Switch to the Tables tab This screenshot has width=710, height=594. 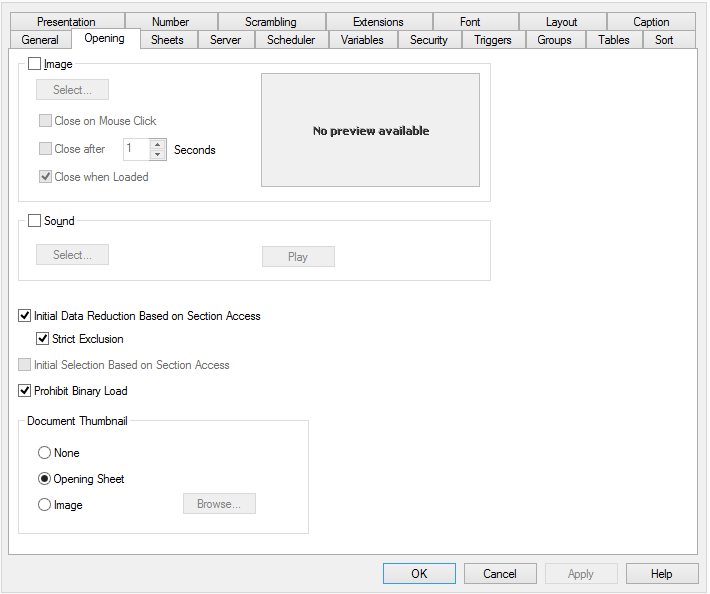point(614,40)
